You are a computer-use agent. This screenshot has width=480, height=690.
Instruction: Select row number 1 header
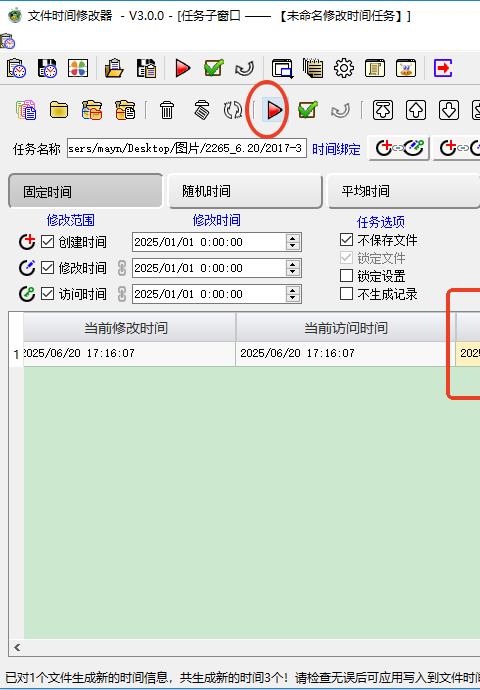[x=16, y=354]
